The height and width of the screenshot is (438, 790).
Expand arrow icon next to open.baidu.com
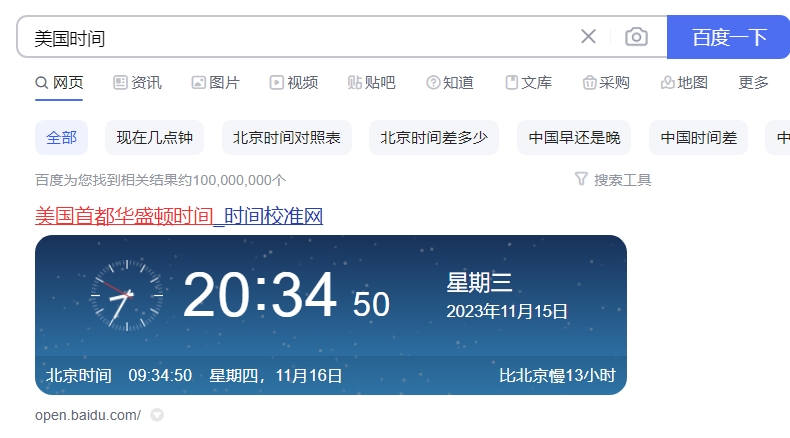click(x=157, y=415)
